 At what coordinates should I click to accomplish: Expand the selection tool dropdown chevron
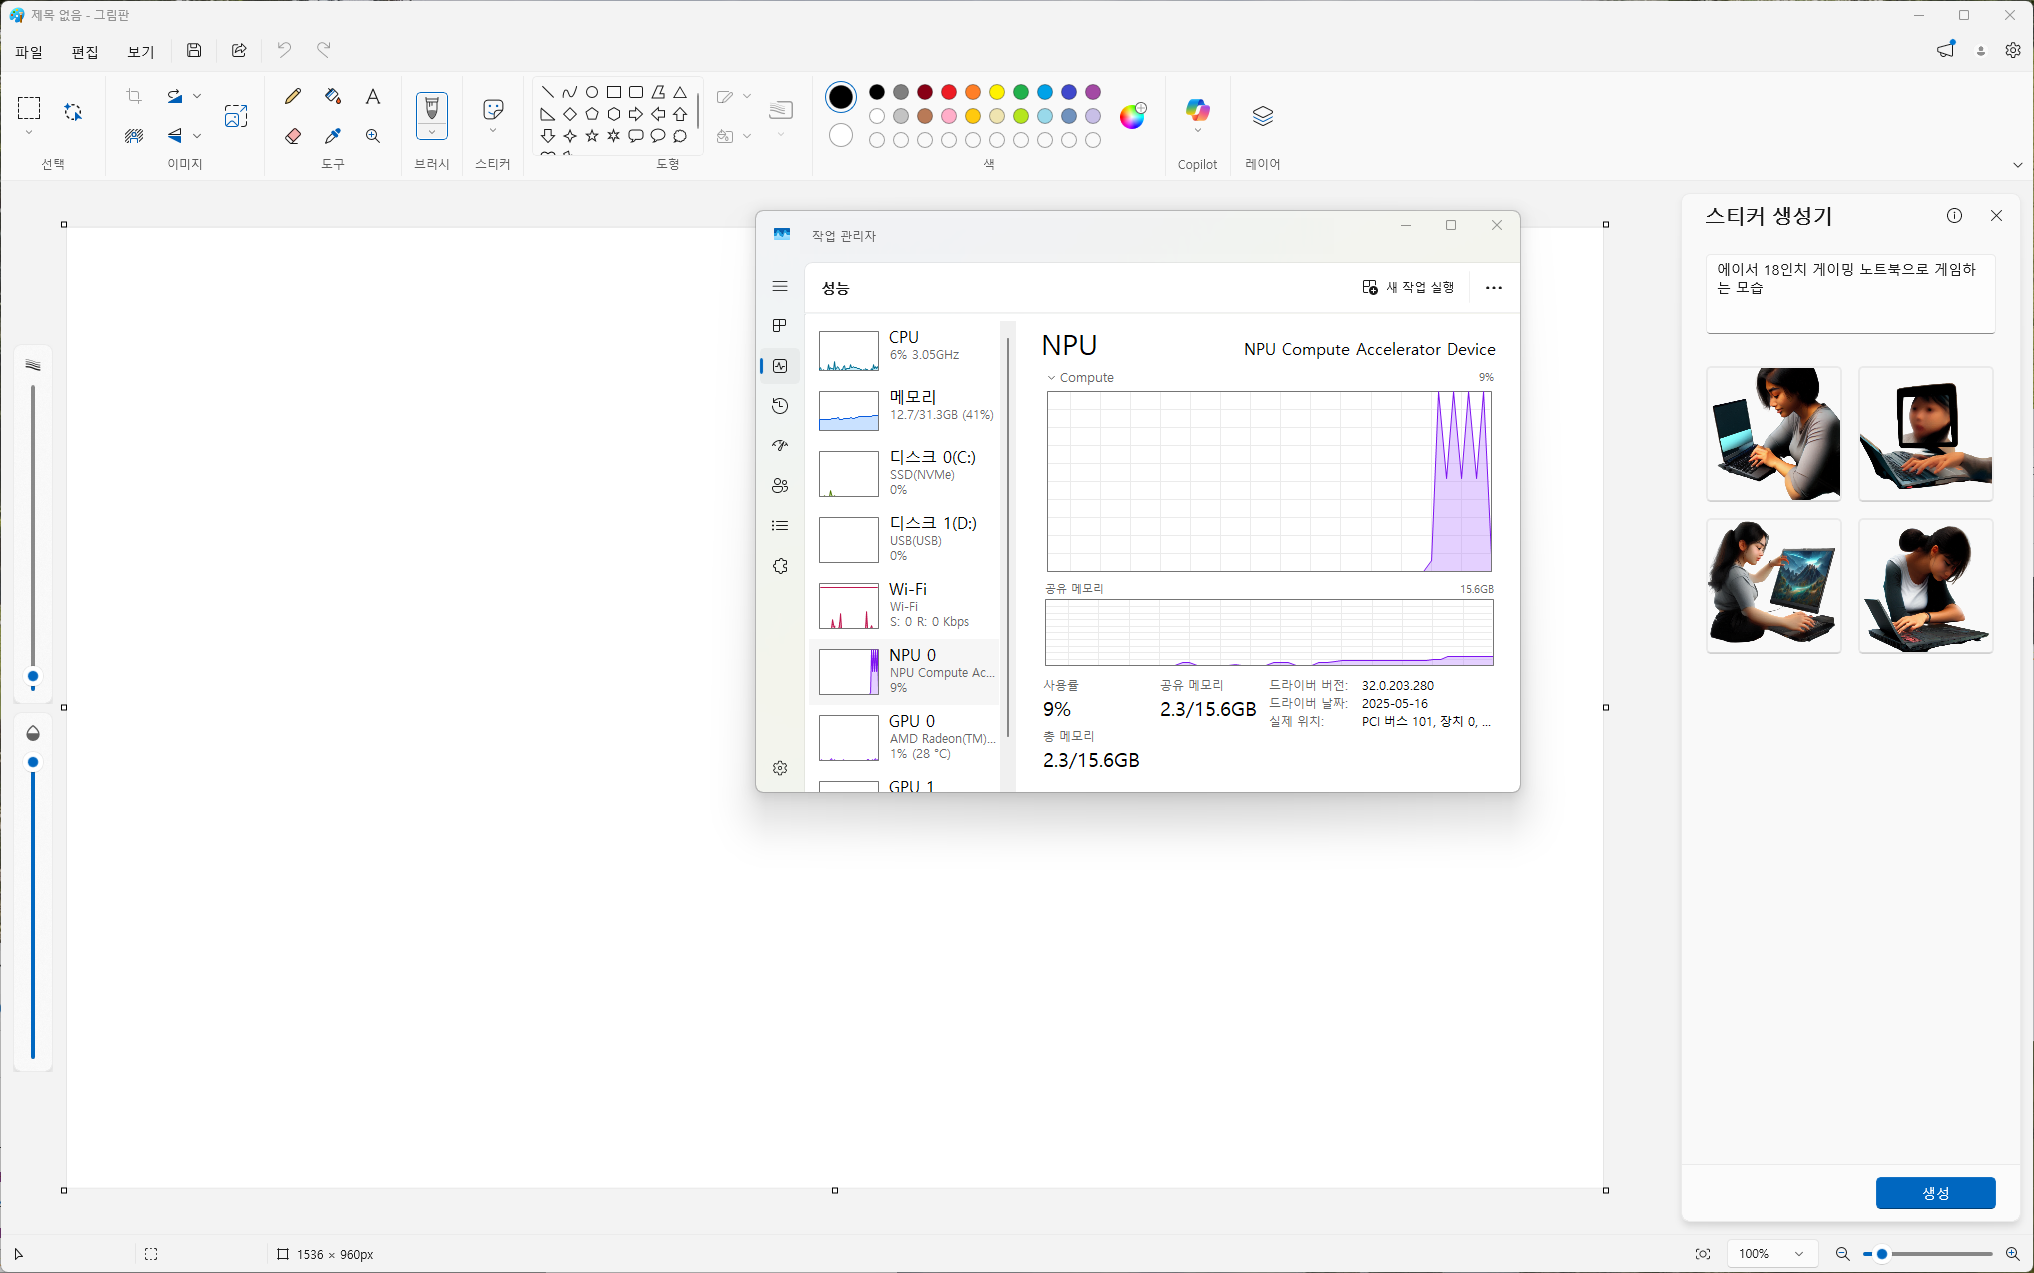click(x=29, y=133)
